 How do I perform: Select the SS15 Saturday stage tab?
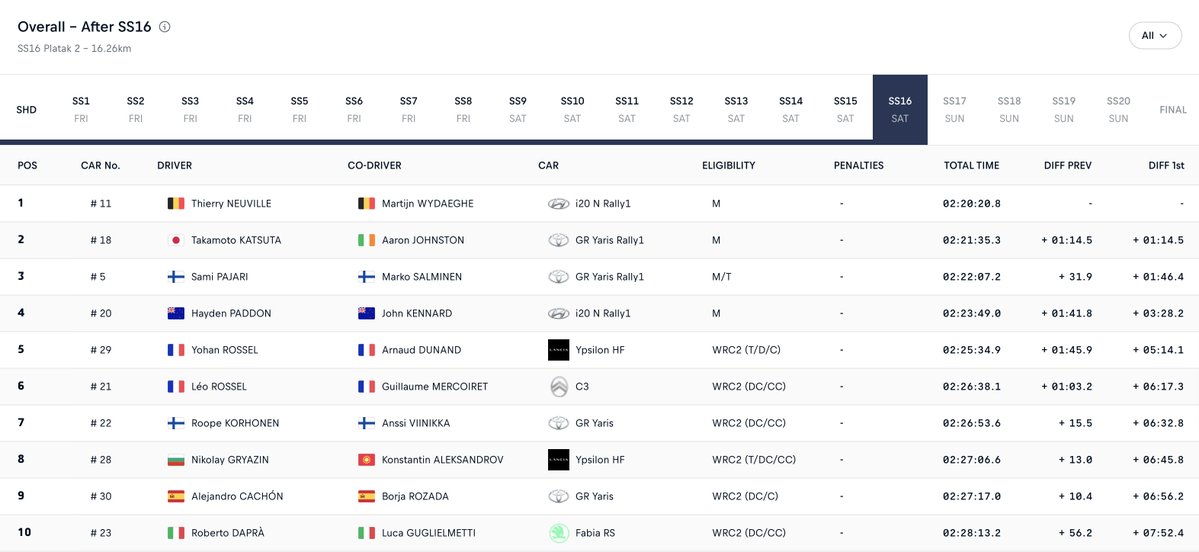click(x=845, y=109)
